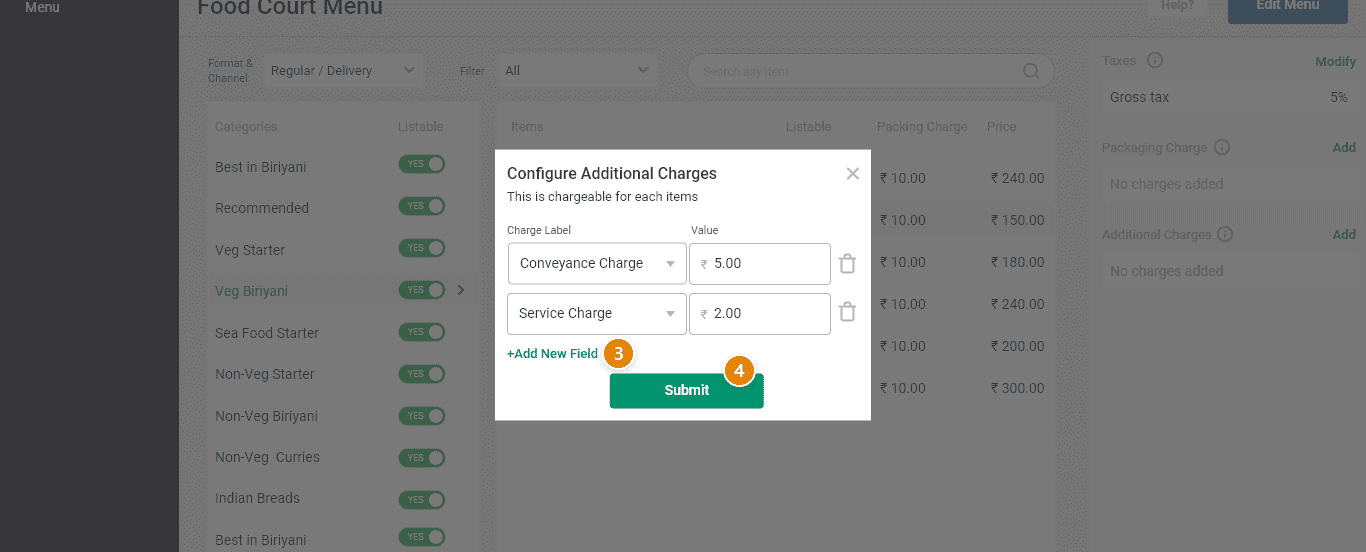
Task: Click the Packaging Charge info icon
Action: [1221, 148]
